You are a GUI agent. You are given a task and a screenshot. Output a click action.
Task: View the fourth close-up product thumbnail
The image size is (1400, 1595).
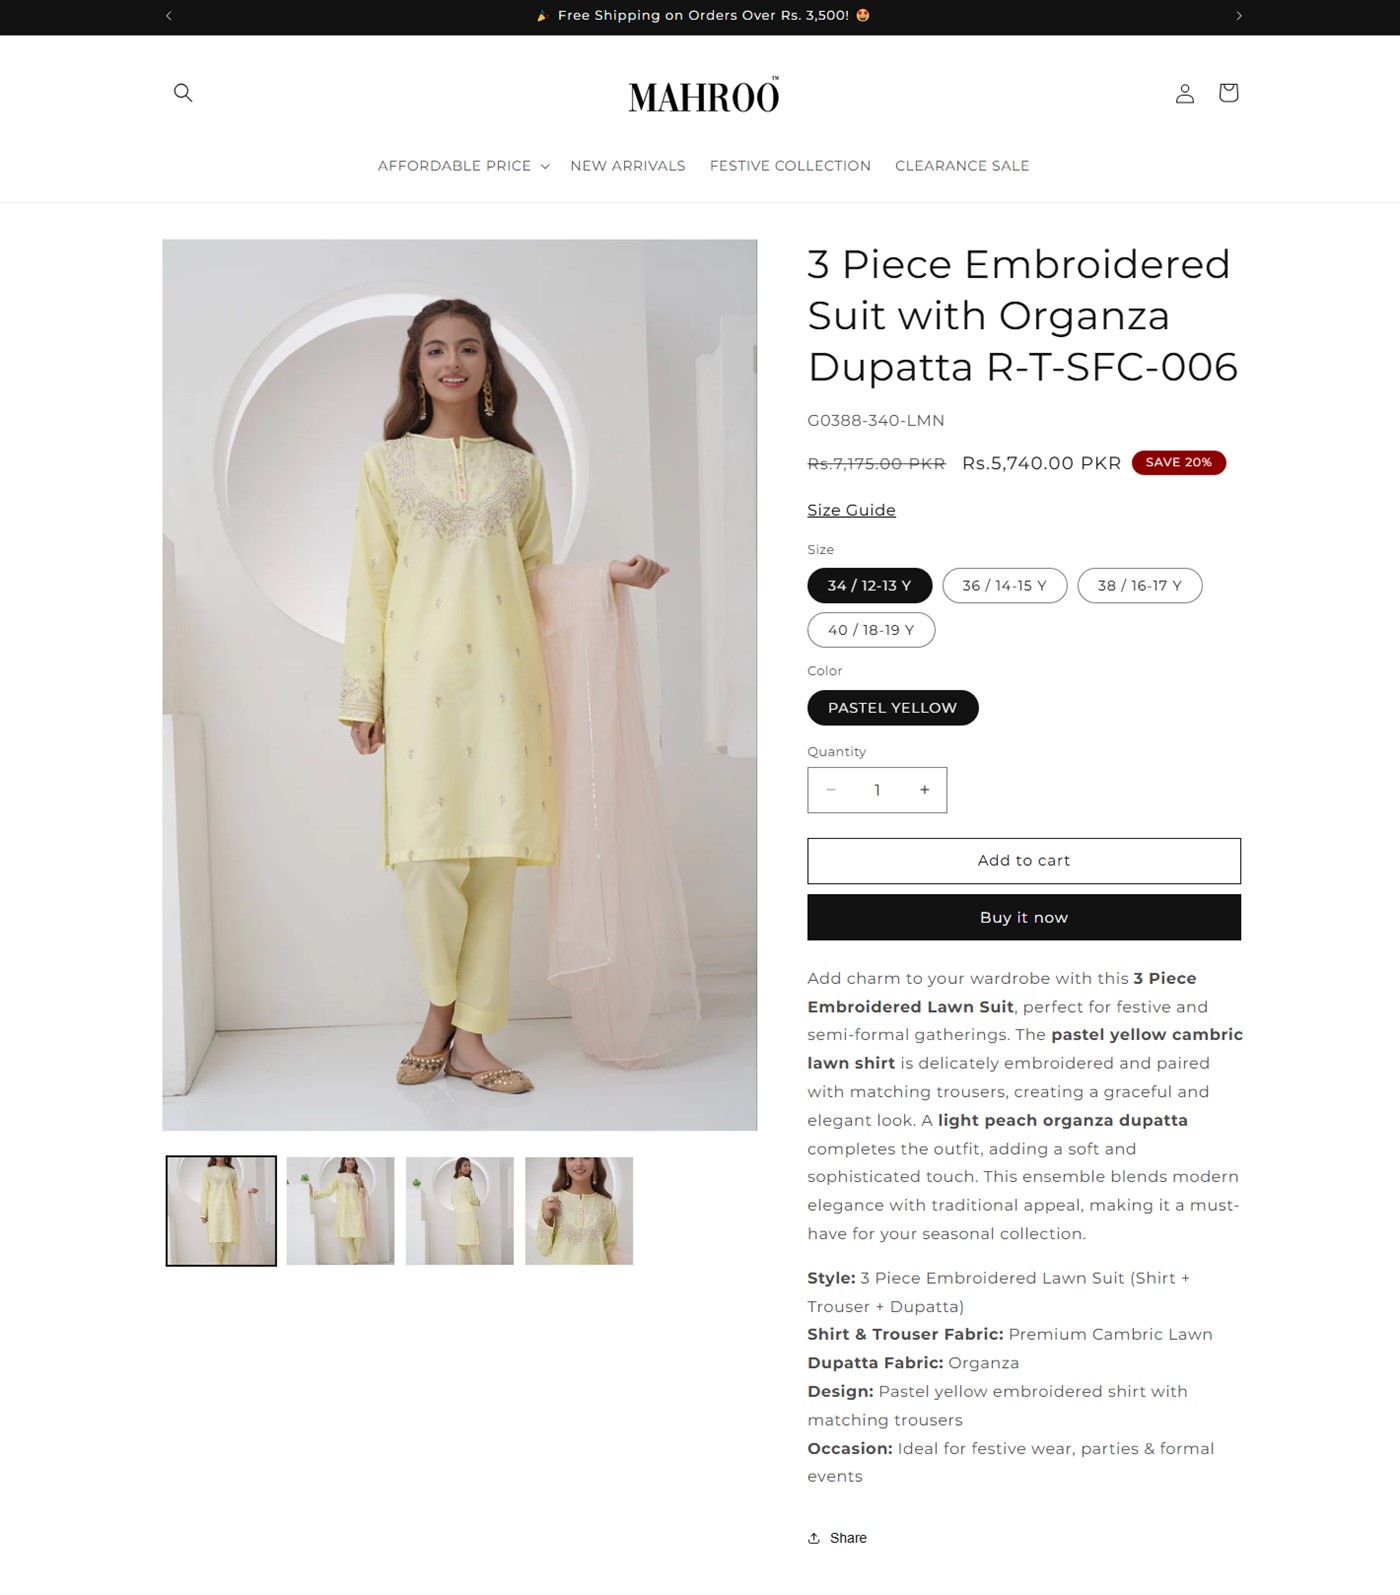579,1211
